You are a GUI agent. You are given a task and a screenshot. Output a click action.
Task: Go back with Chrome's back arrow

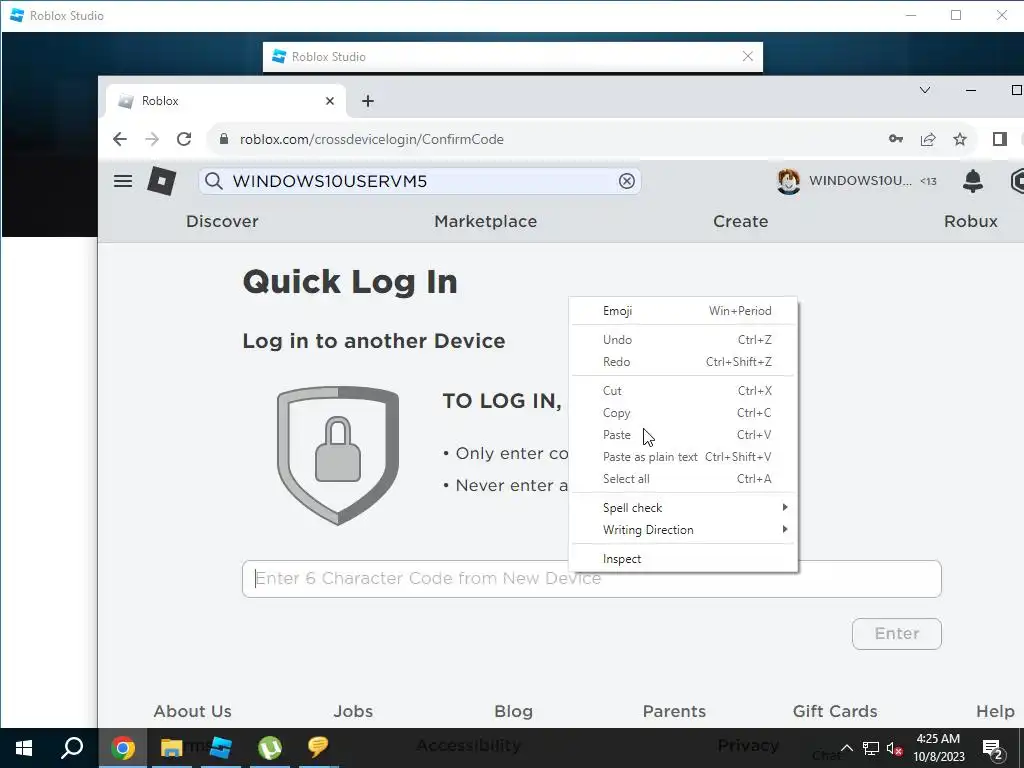click(x=120, y=139)
